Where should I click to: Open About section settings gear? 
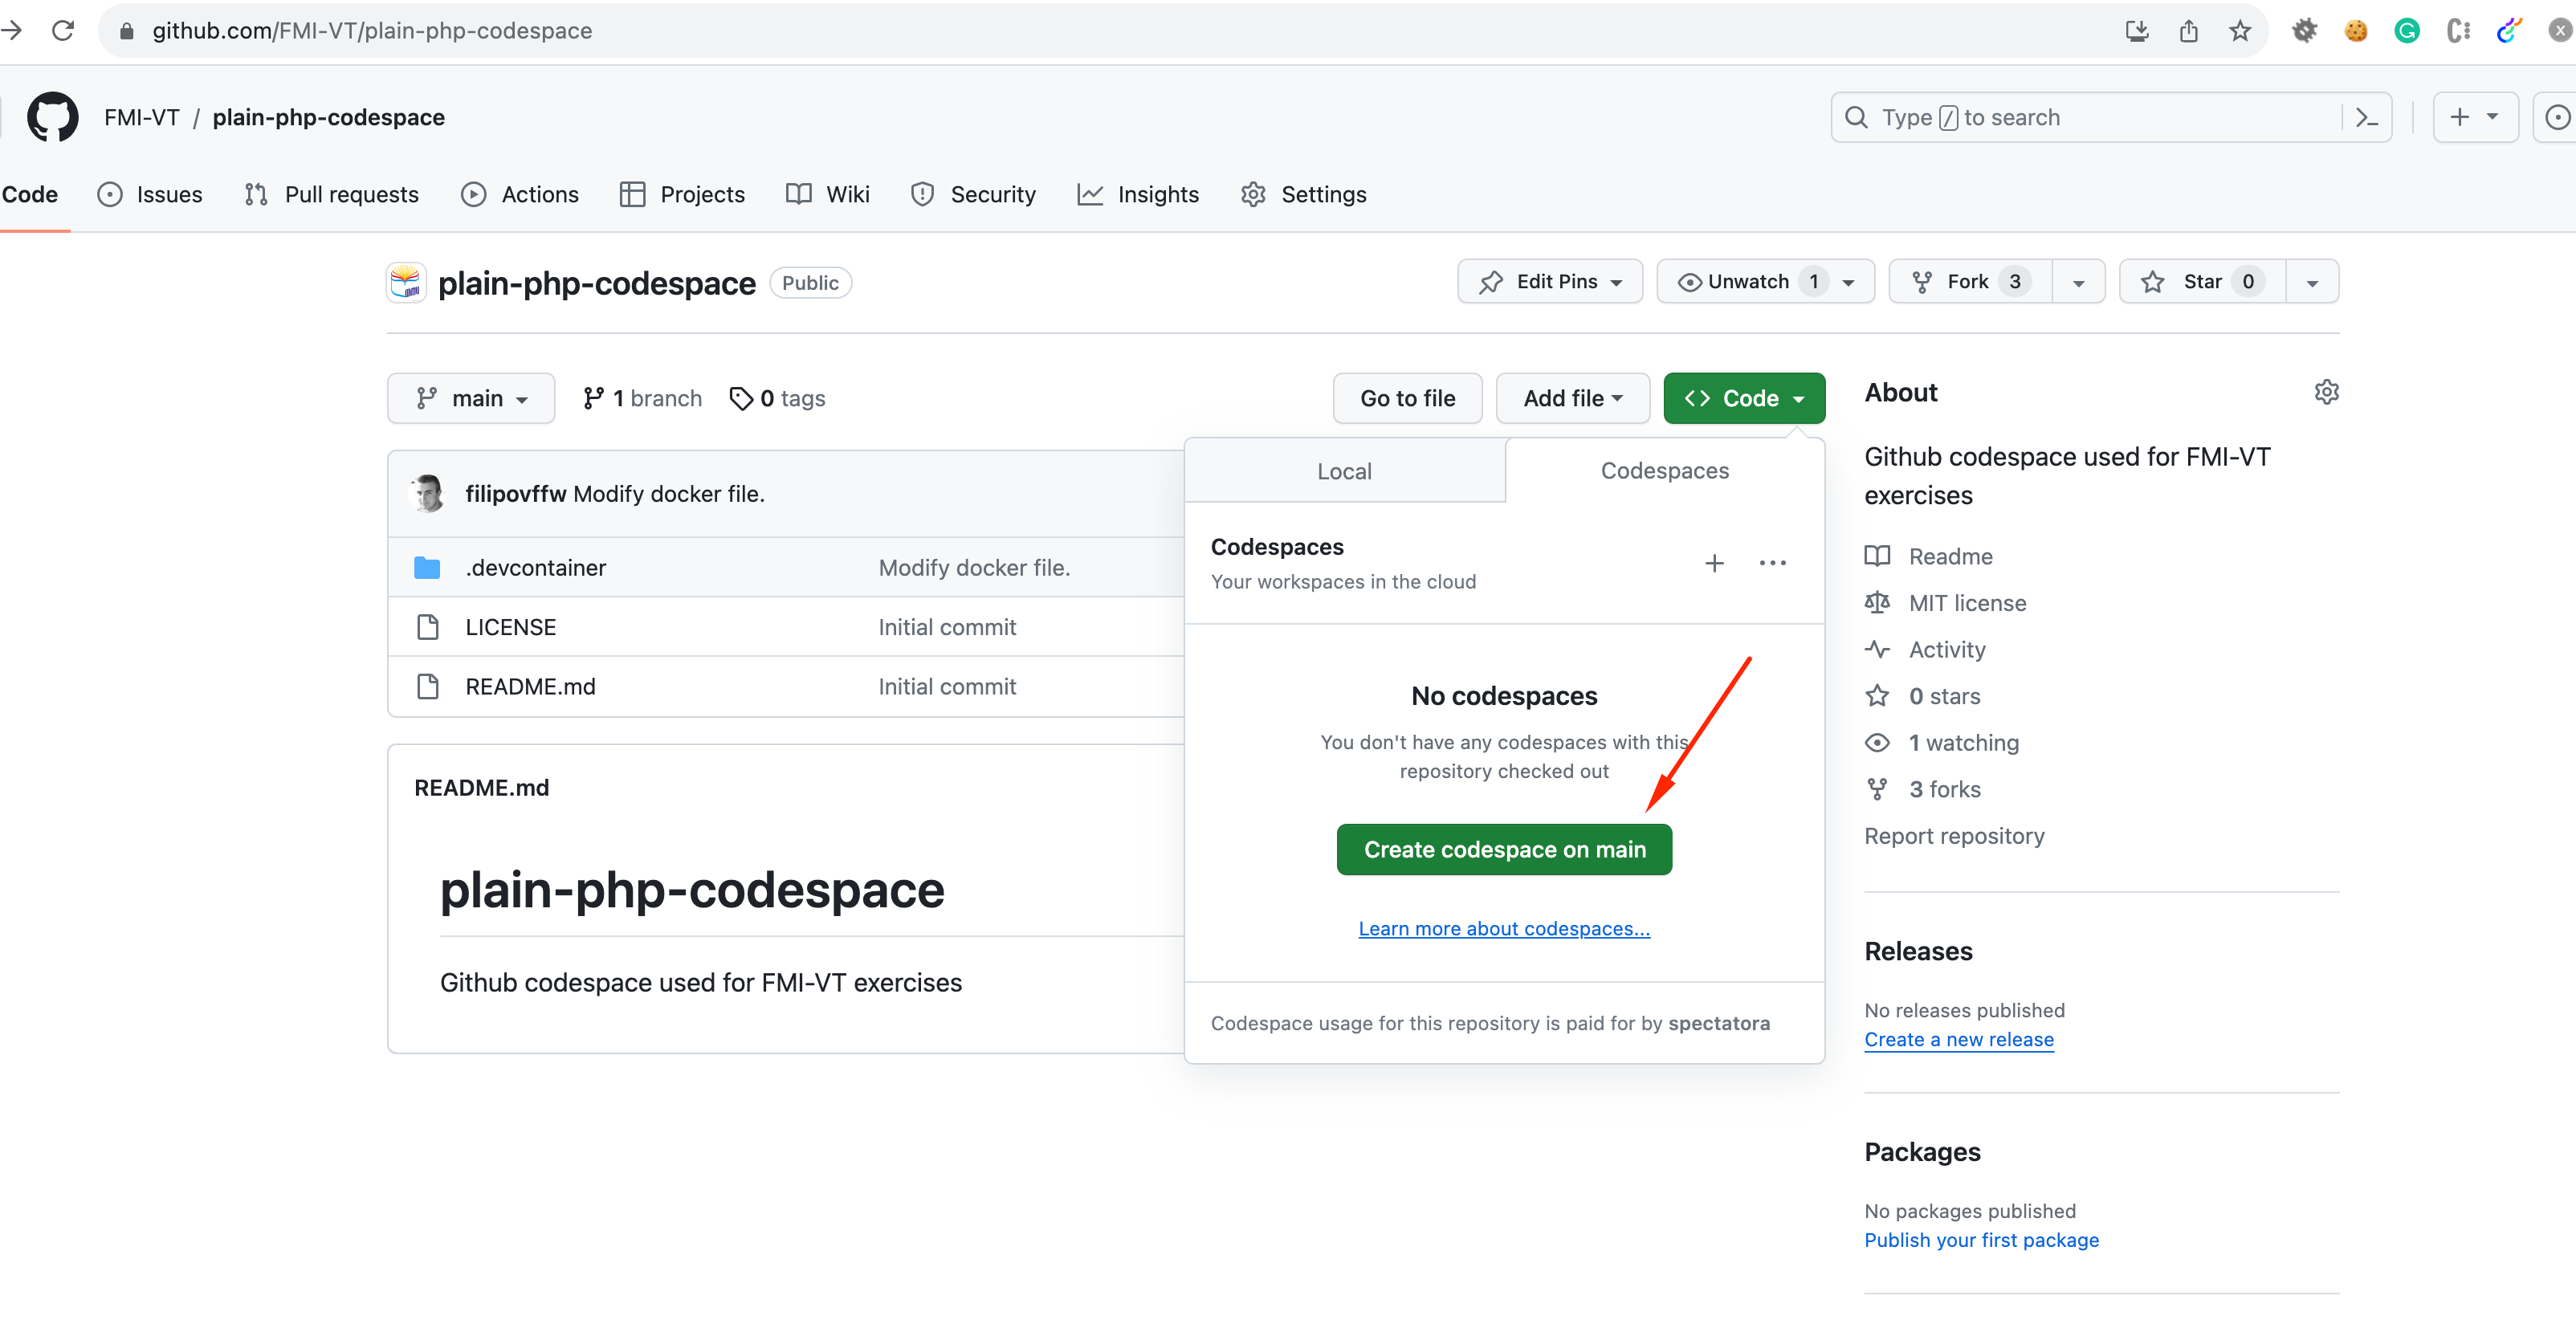pyautogui.click(x=2326, y=392)
